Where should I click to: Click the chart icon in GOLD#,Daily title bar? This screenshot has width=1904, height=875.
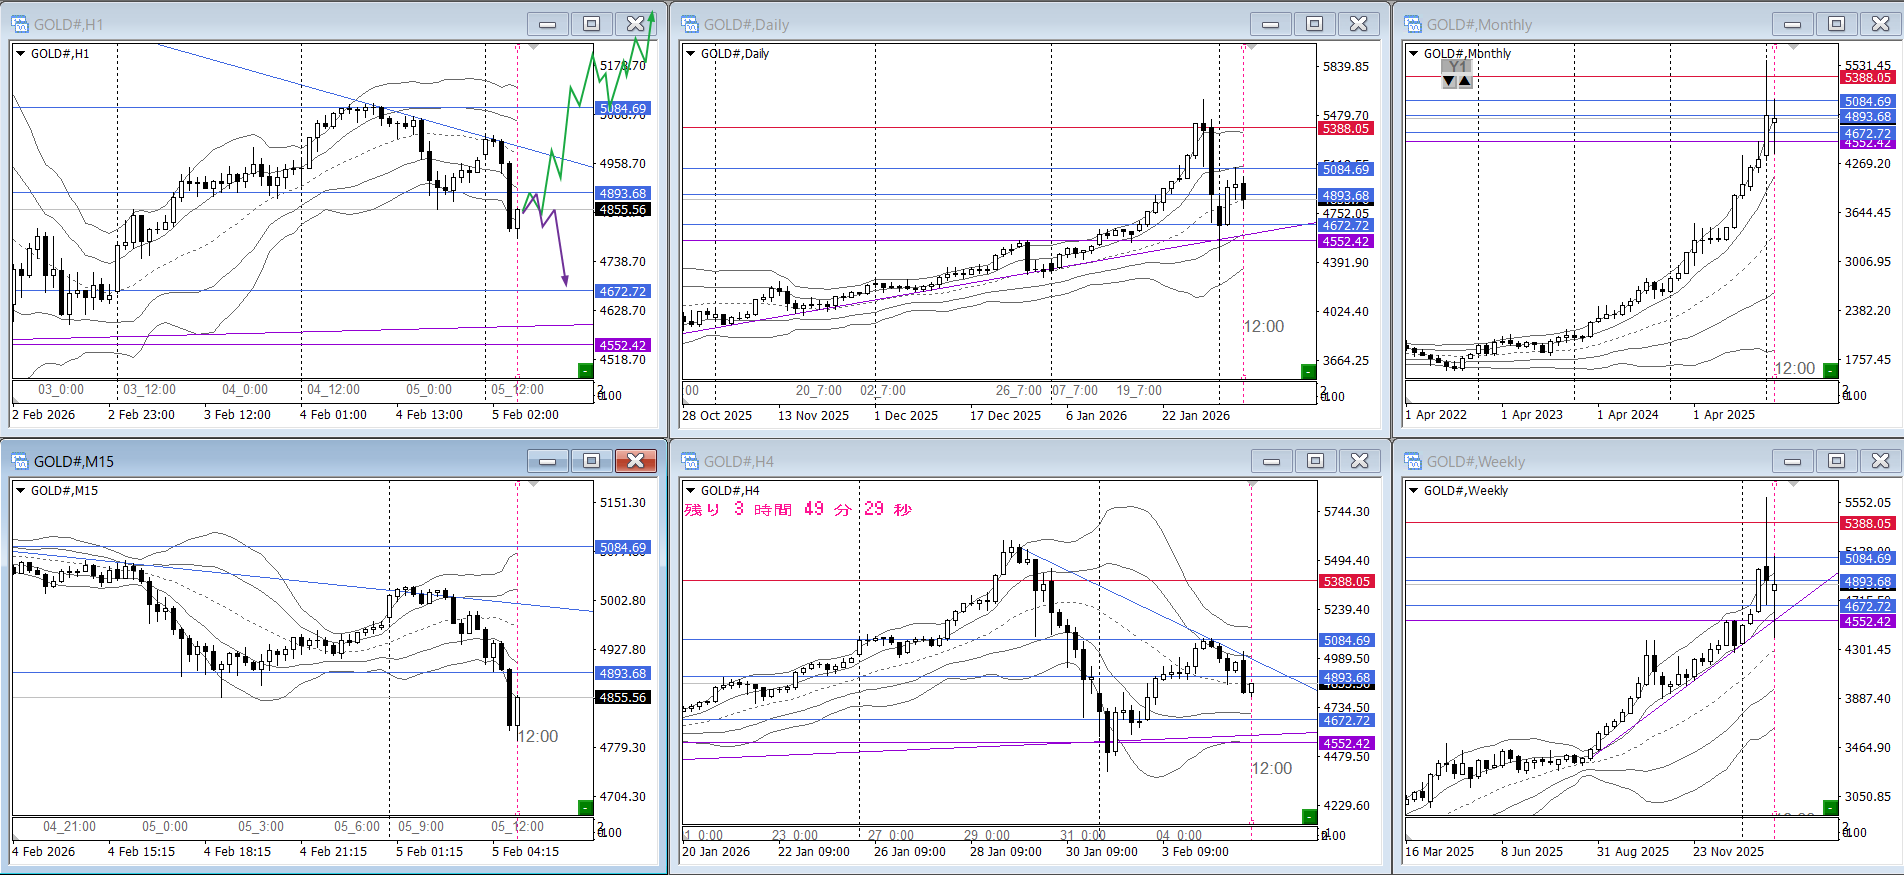tap(690, 24)
